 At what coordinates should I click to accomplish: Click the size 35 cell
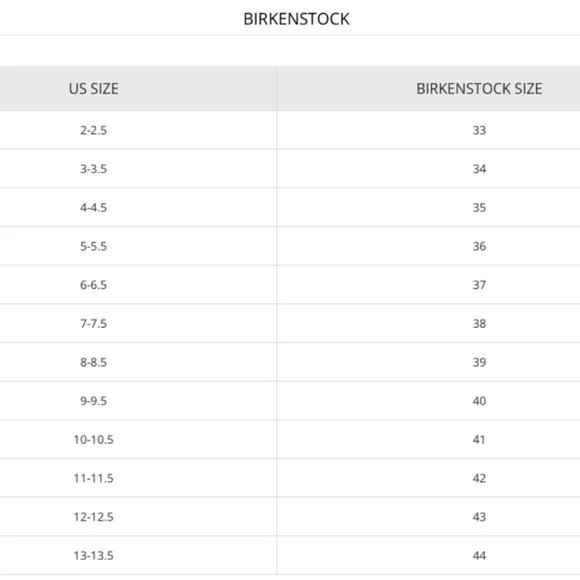point(479,208)
